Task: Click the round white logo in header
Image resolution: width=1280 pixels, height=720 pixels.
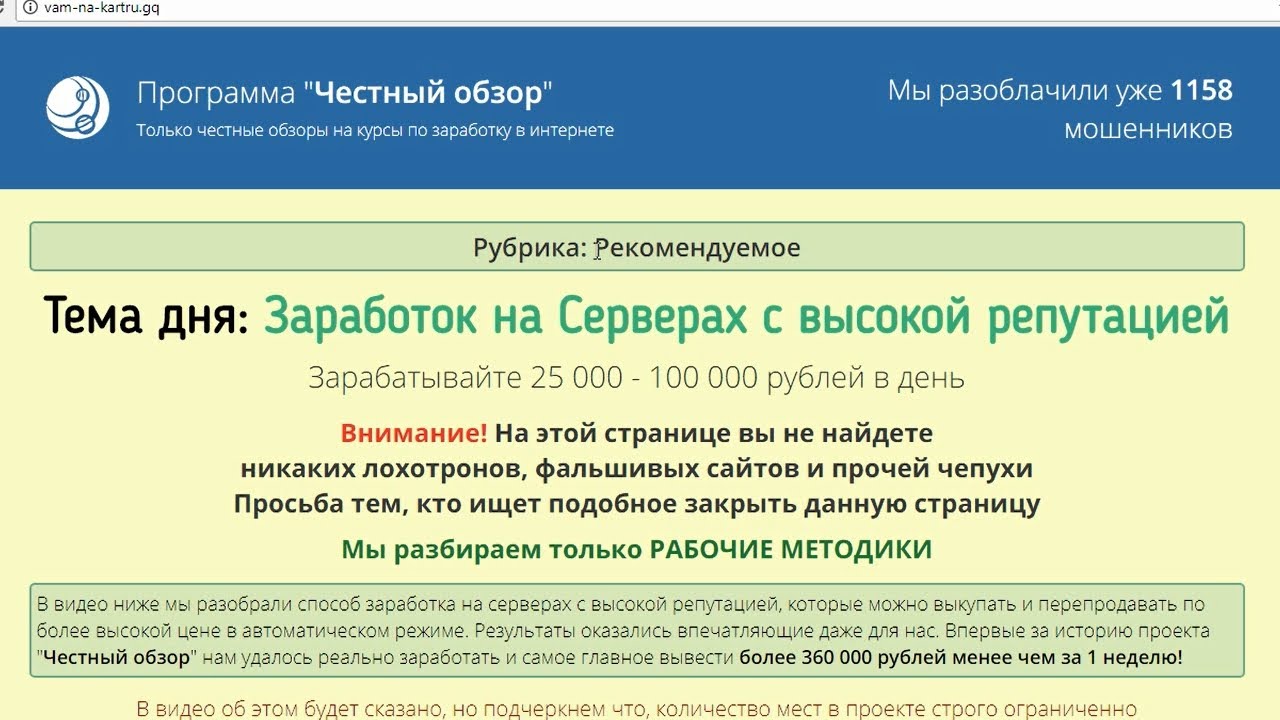Action: click(x=77, y=107)
